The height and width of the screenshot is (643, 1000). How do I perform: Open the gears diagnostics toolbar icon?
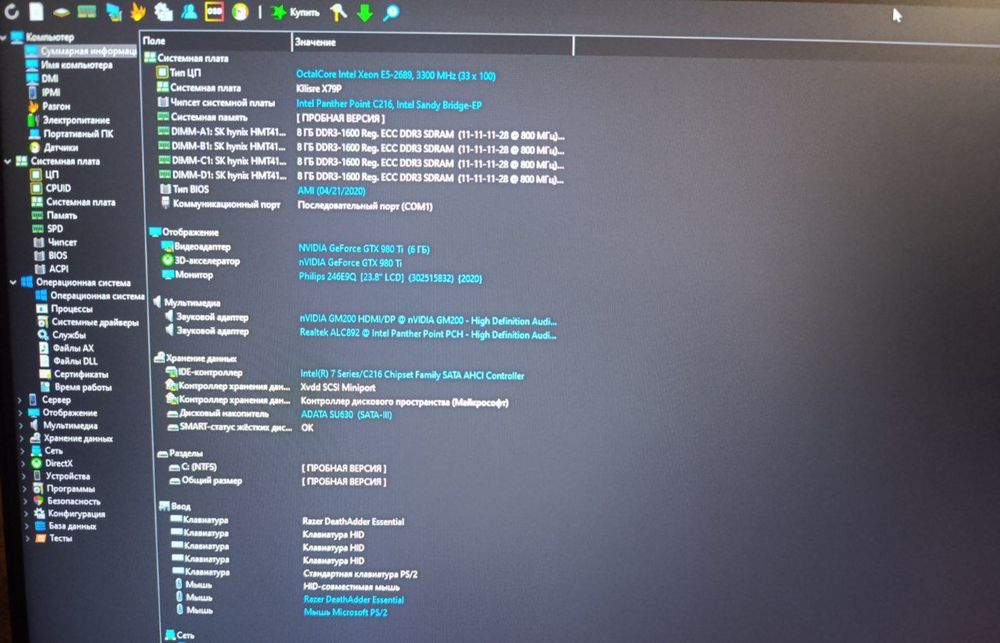tap(163, 11)
